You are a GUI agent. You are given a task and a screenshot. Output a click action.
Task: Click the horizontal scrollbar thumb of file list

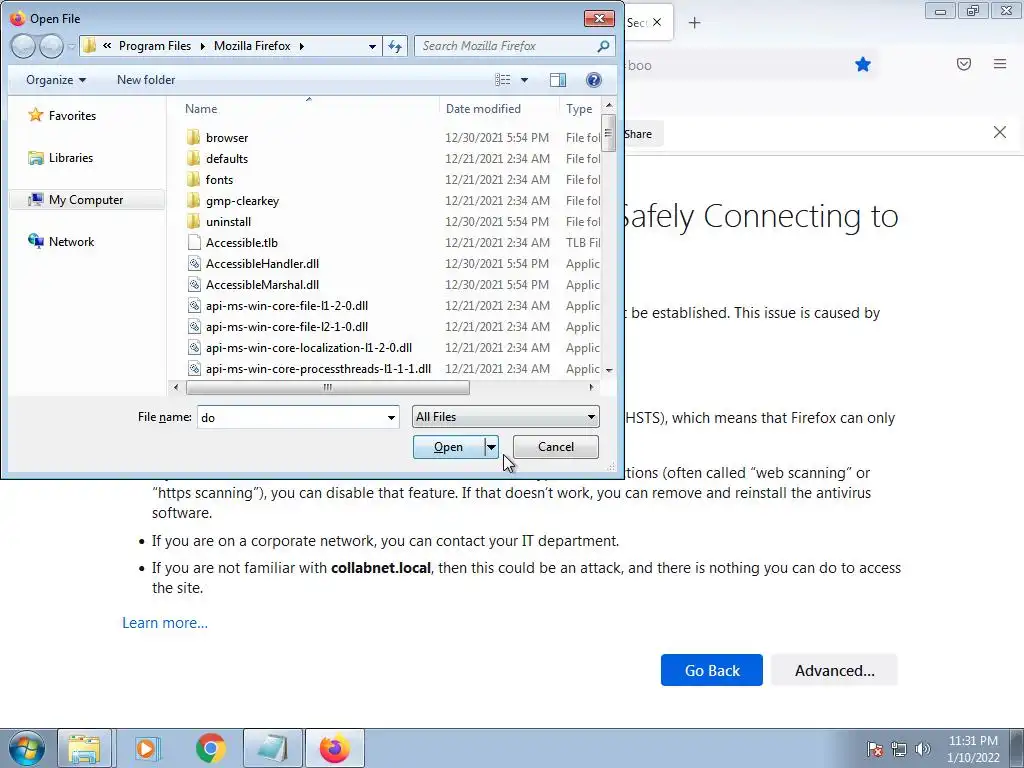(328, 387)
